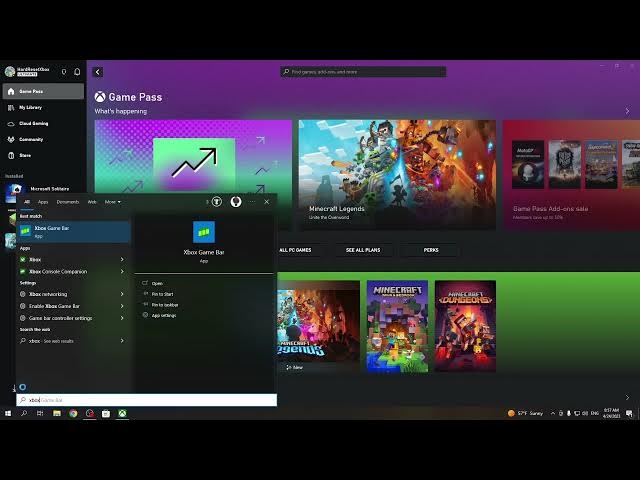Switch to the Apps search tab

coord(43,202)
